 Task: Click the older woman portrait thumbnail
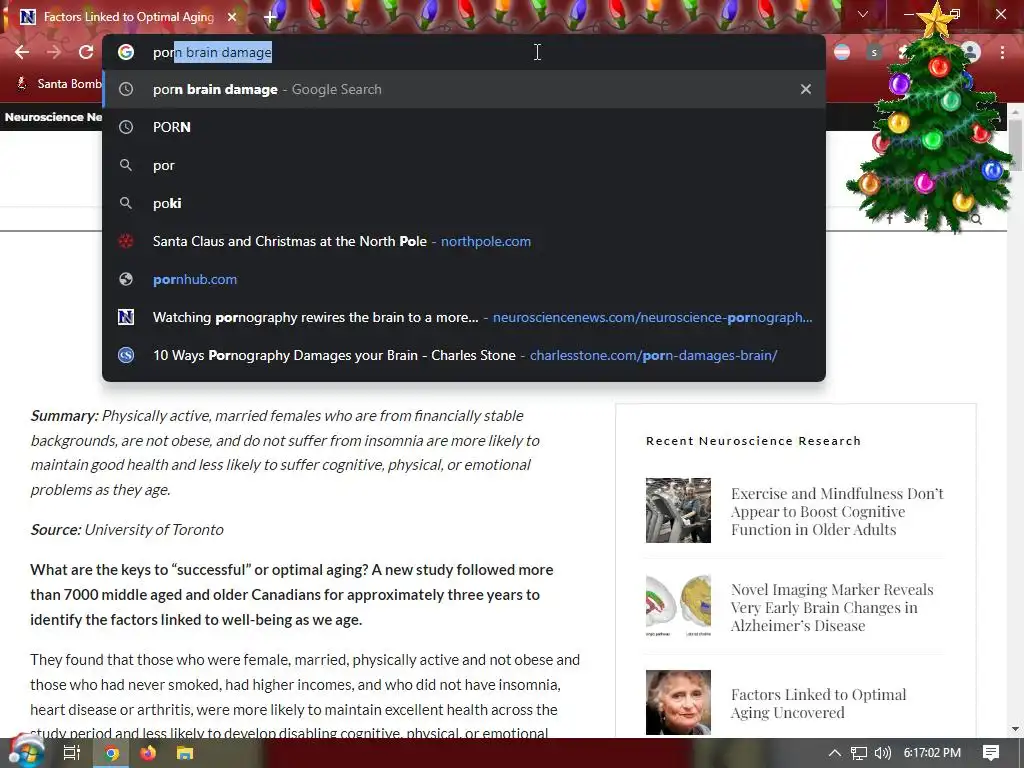(679, 702)
